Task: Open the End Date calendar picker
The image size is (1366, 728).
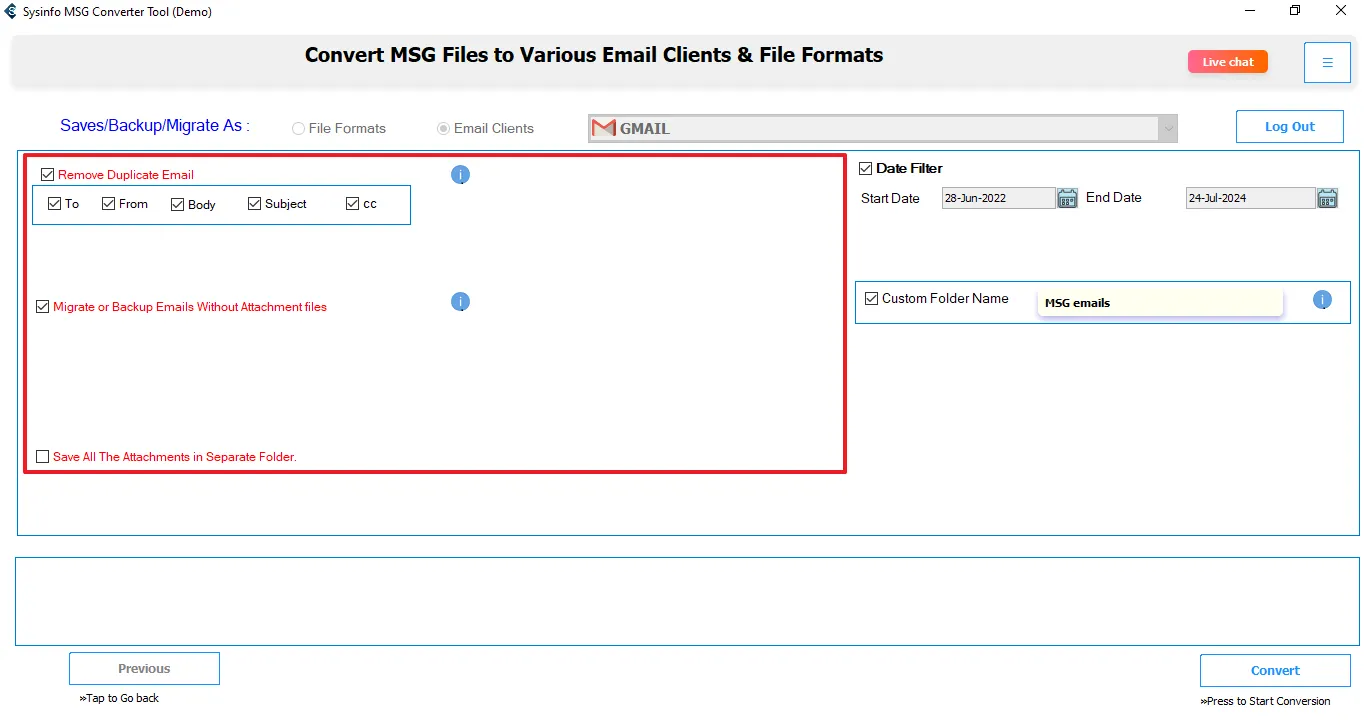Action: (x=1327, y=198)
